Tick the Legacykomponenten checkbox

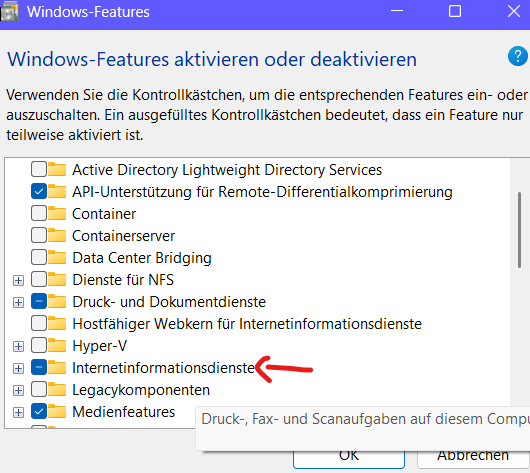pos(39,389)
